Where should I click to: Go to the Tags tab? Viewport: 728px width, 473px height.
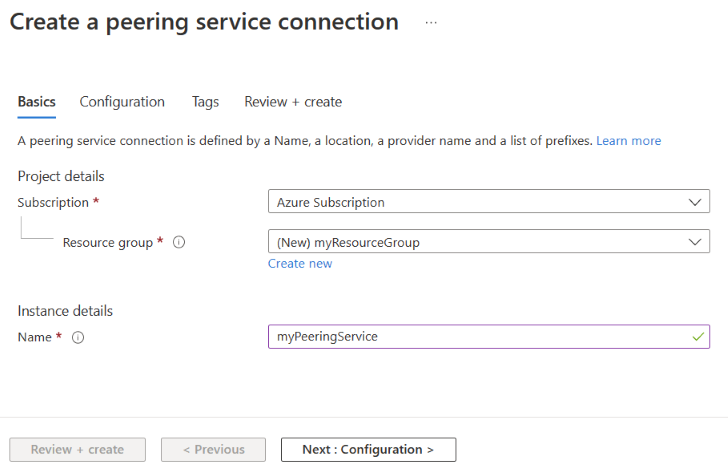[x=205, y=102]
